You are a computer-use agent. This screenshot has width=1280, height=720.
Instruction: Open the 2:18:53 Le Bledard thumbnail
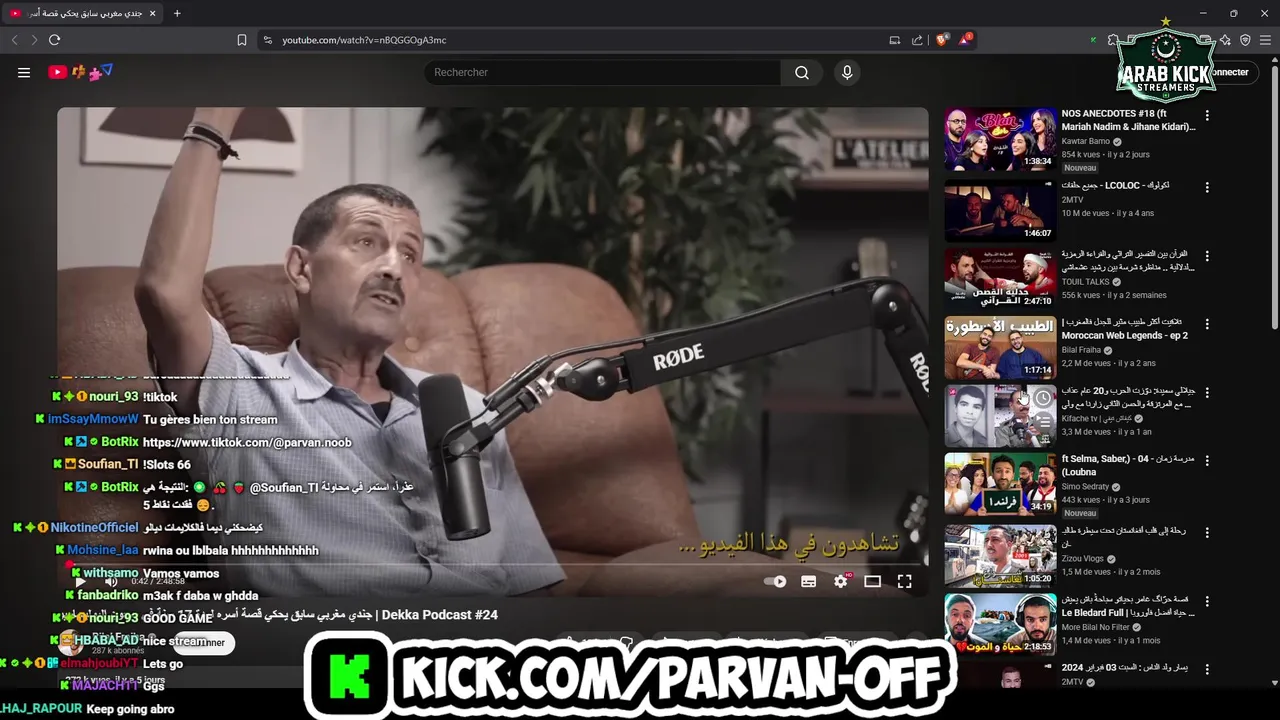(x=1000, y=624)
